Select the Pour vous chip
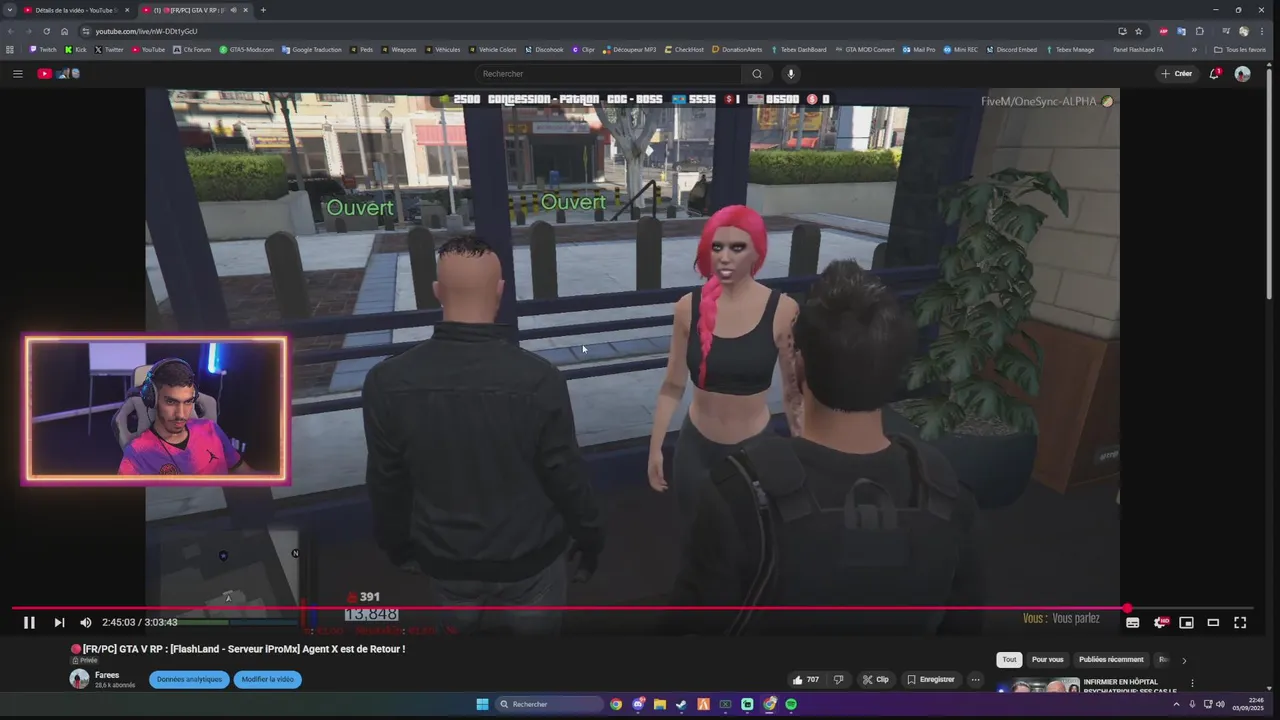 pyautogui.click(x=1047, y=659)
